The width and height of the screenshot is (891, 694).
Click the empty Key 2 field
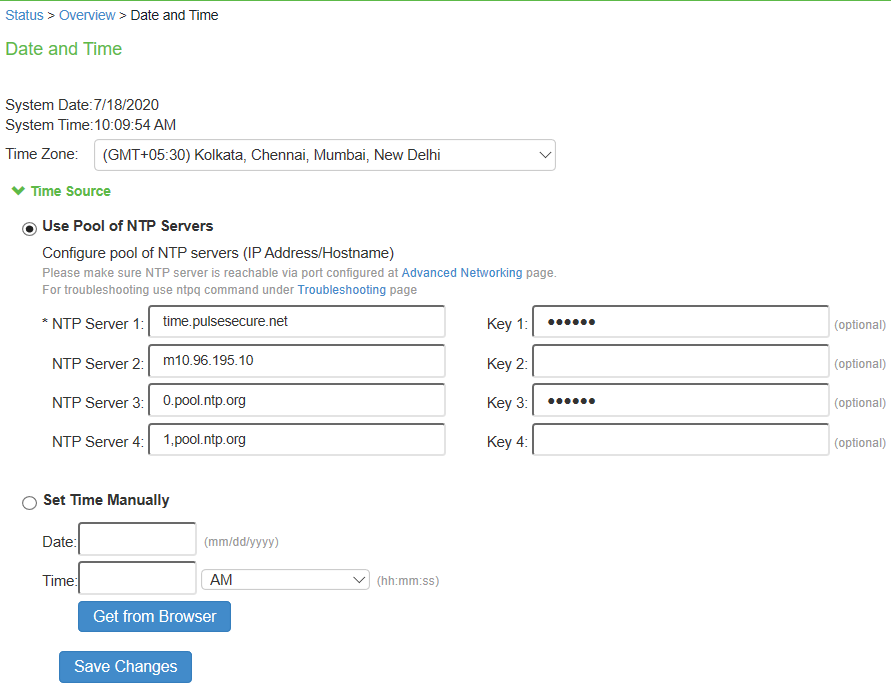[680, 362]
